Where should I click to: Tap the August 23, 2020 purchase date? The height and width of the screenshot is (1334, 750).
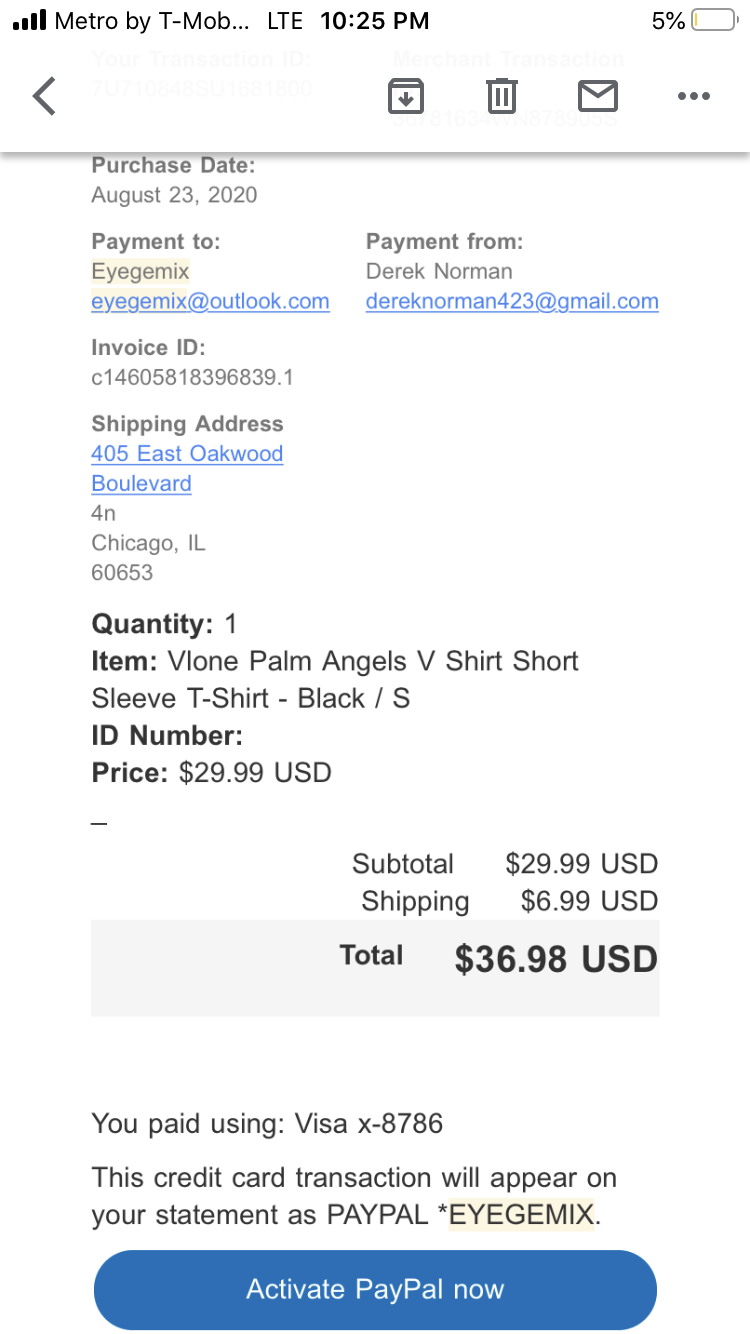174,195
